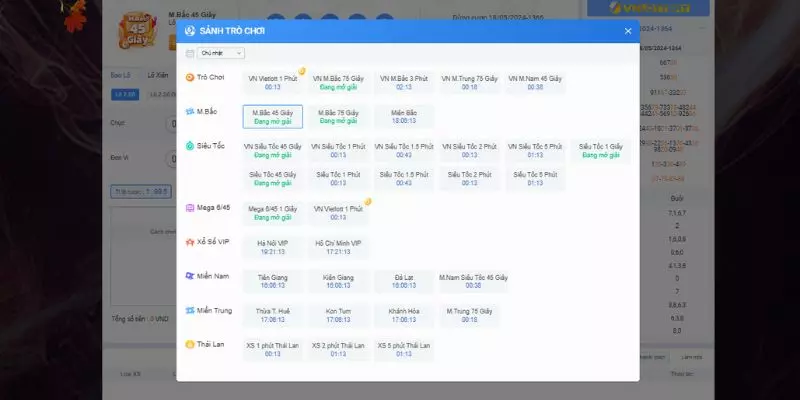This screenshot has width=800, height=400.
Task: Click the Siêu Tốc stopwatch icon
Action: (190, 146)
